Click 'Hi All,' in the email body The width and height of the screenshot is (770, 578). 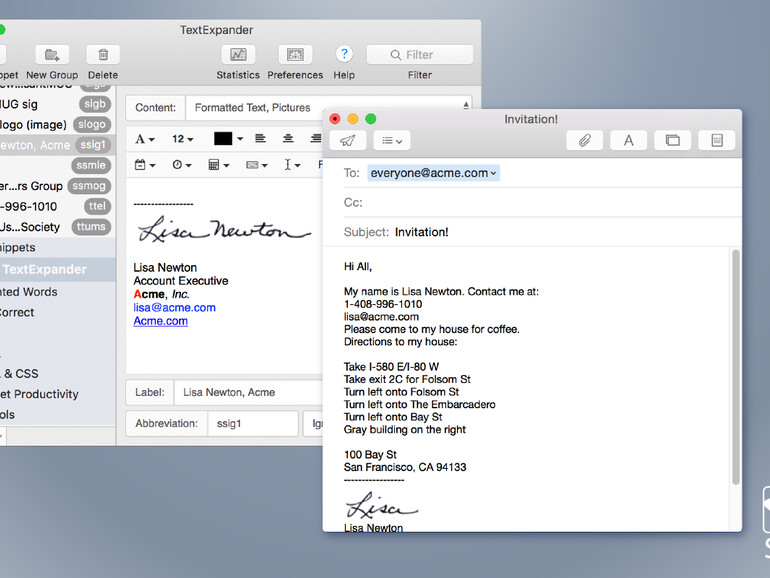358,267
